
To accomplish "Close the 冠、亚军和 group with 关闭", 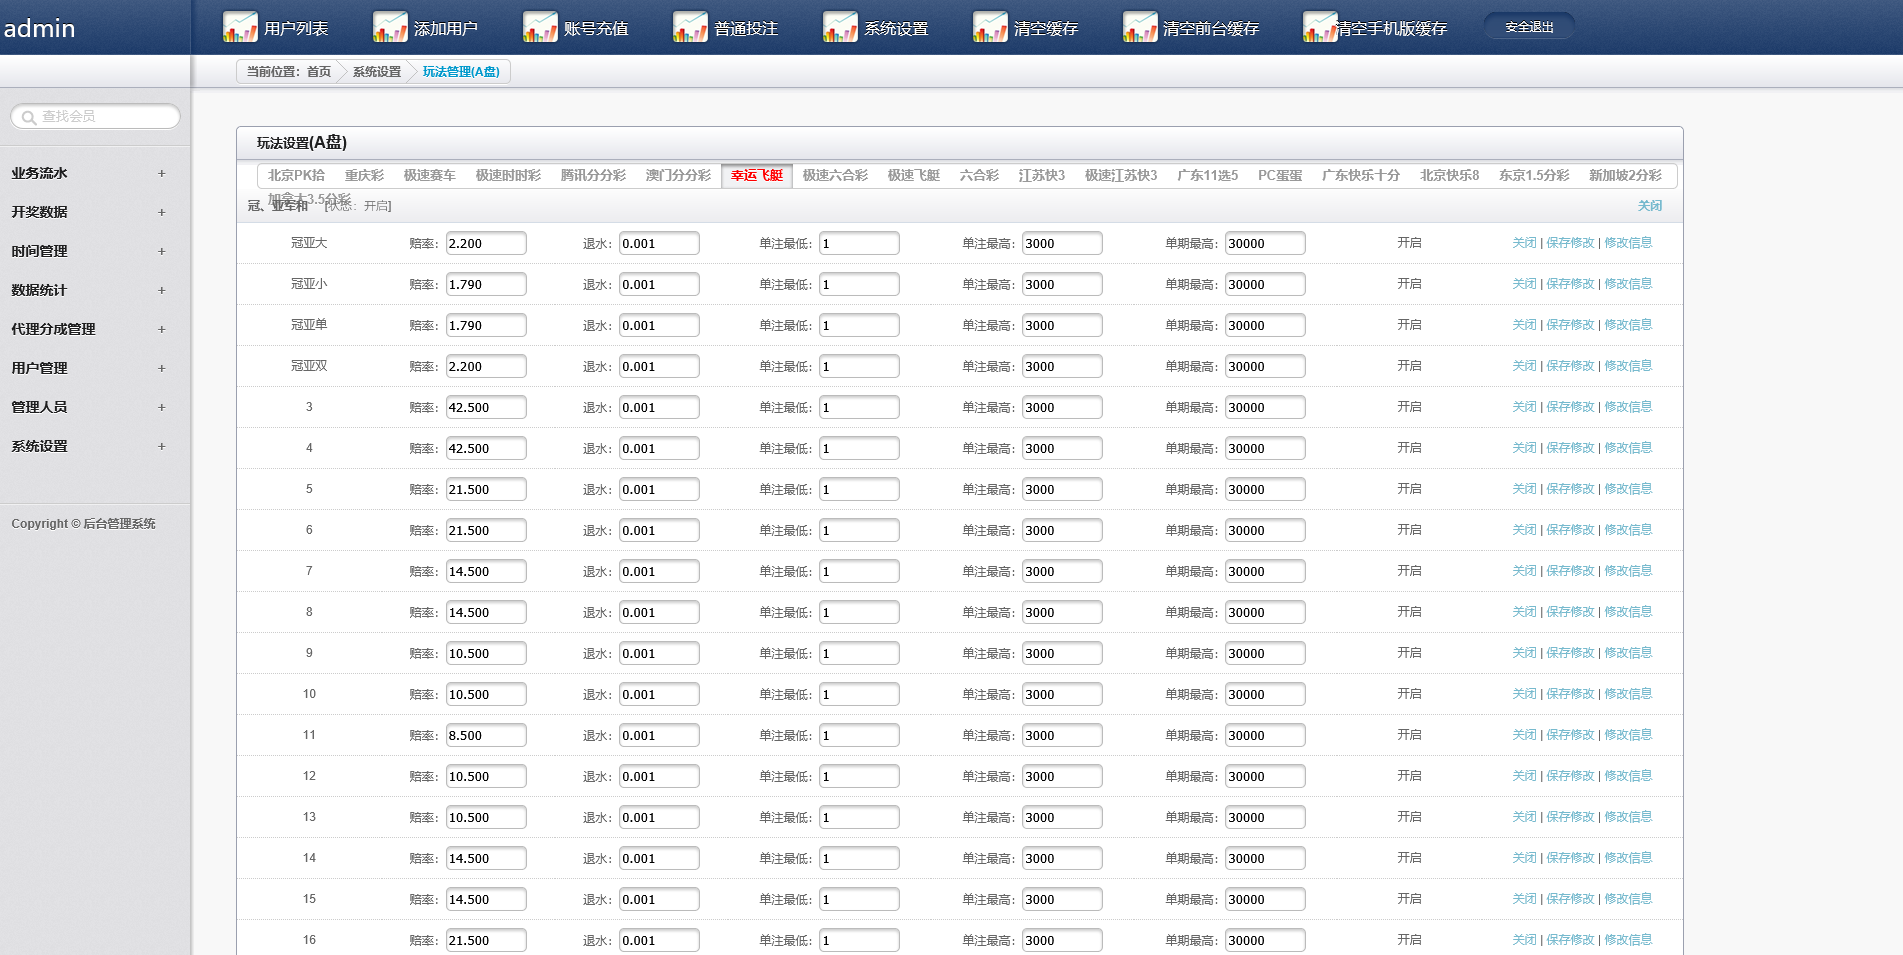I will click(x=1649, y=206).
